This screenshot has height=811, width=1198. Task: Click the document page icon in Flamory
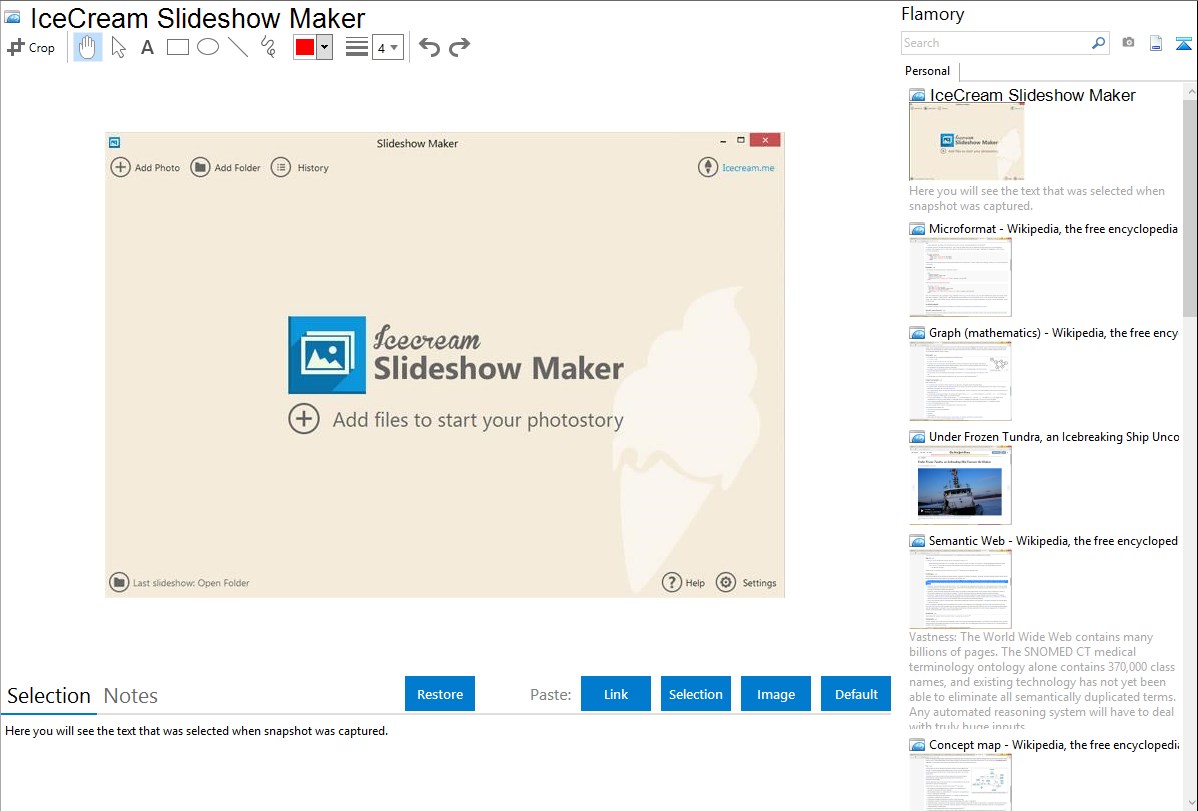click(x=1156, y=43)
